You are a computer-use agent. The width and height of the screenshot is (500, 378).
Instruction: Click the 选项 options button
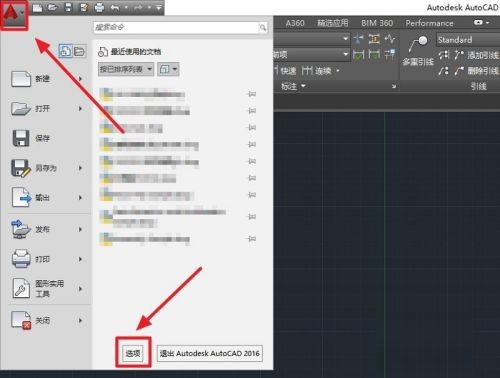pyautogui.click(x=133, y=353)
